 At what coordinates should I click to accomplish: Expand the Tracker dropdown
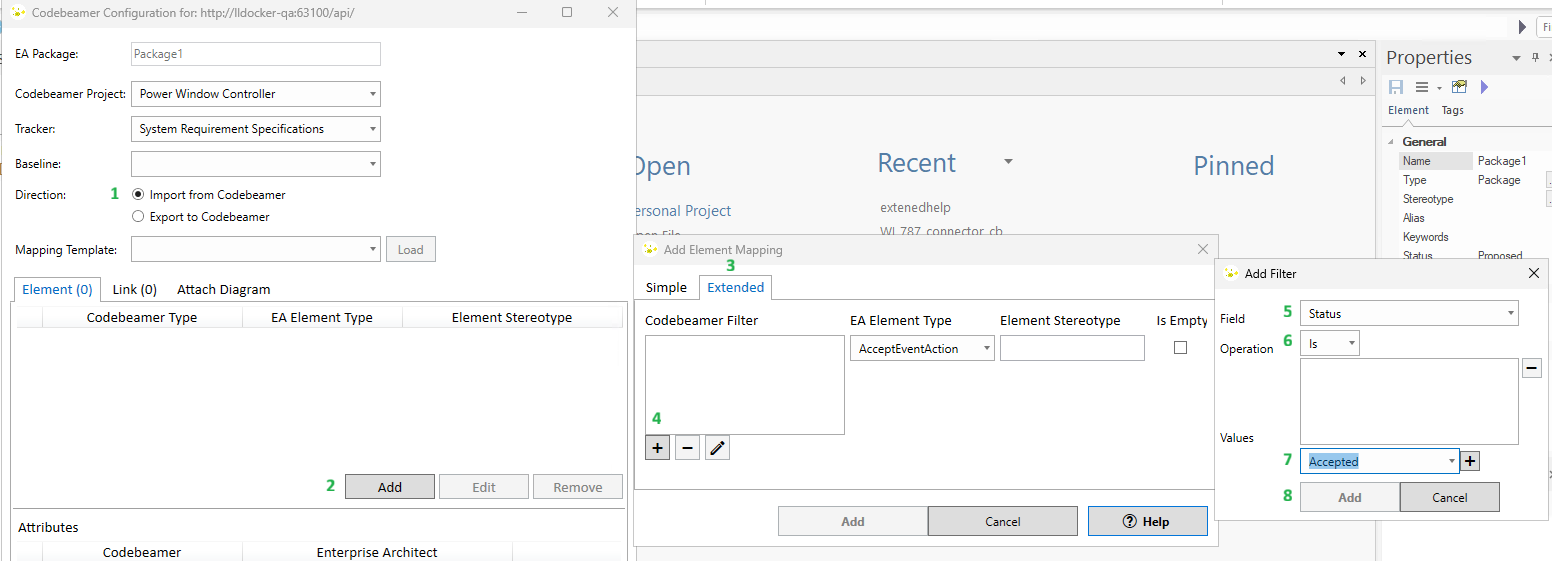256,129
